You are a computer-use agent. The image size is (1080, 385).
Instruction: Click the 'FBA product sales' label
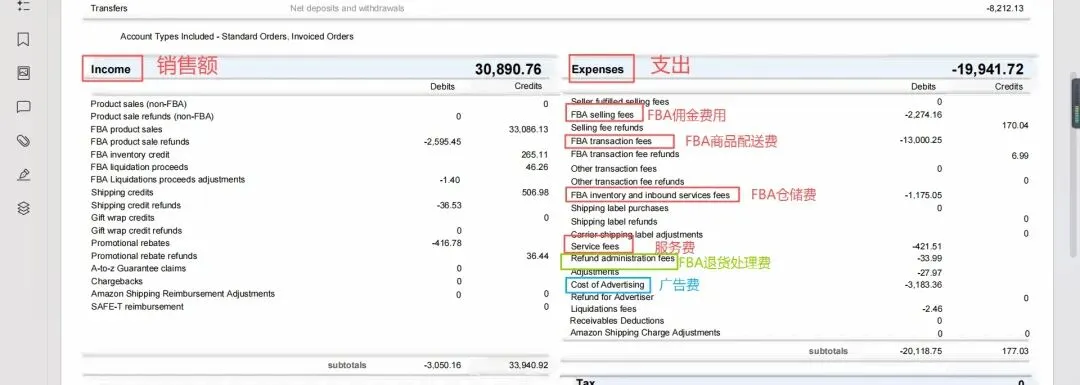coord(126,129)
